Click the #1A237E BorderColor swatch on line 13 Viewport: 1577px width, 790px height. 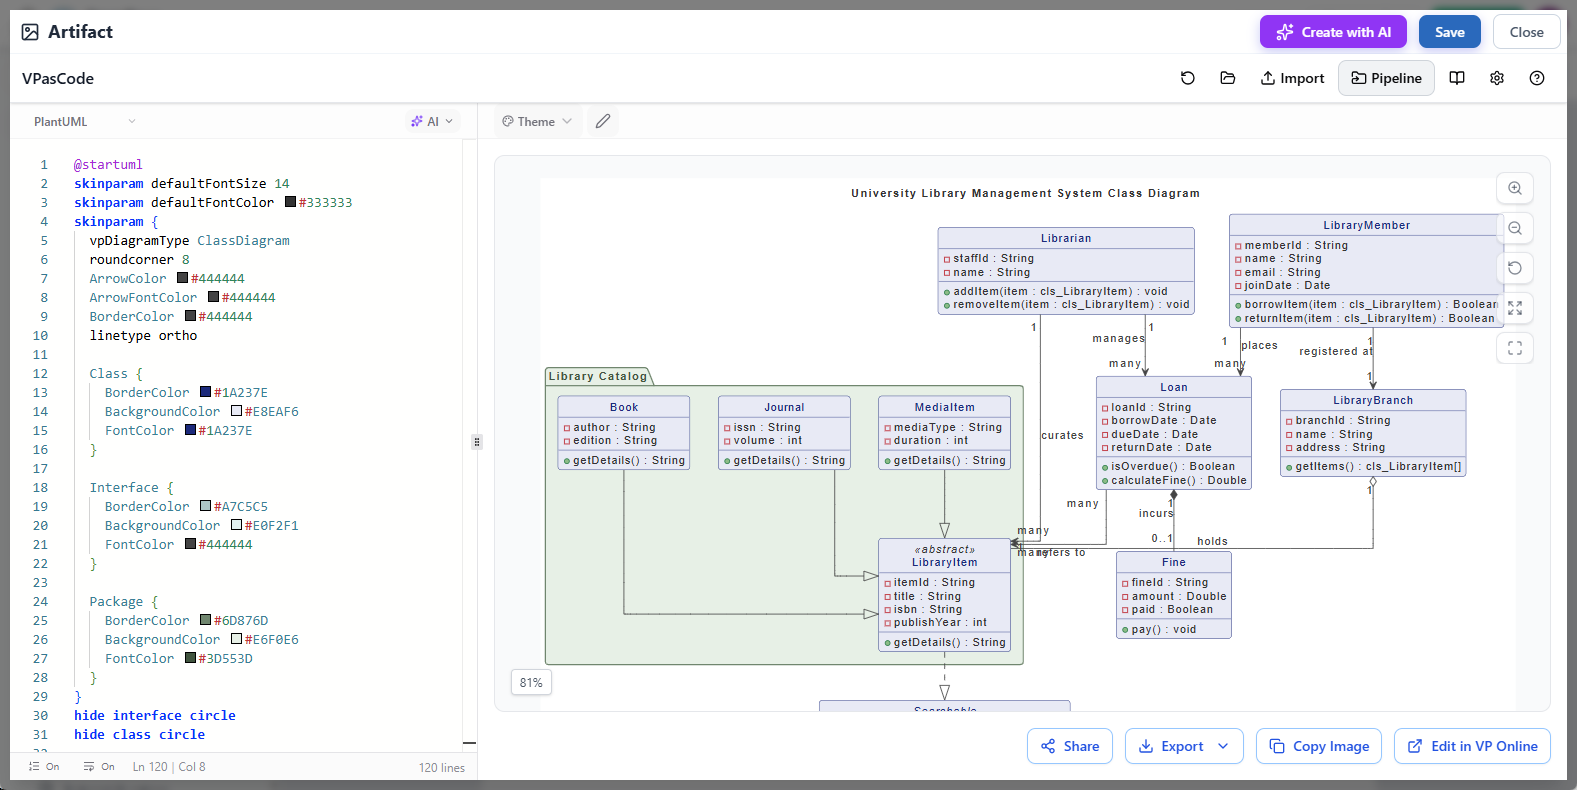tap(205, 392)
